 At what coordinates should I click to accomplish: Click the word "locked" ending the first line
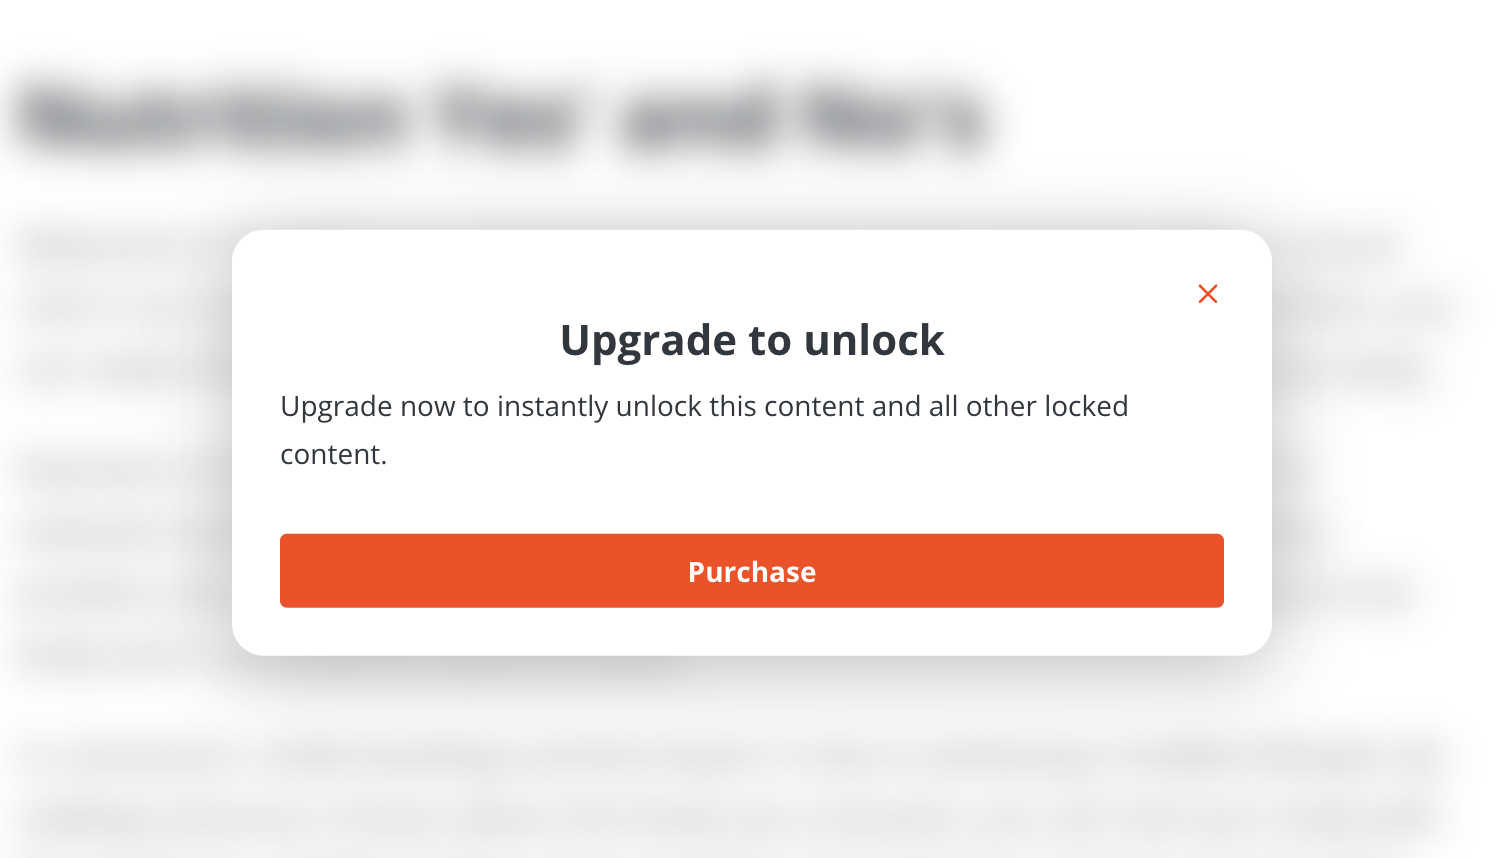1086,407
